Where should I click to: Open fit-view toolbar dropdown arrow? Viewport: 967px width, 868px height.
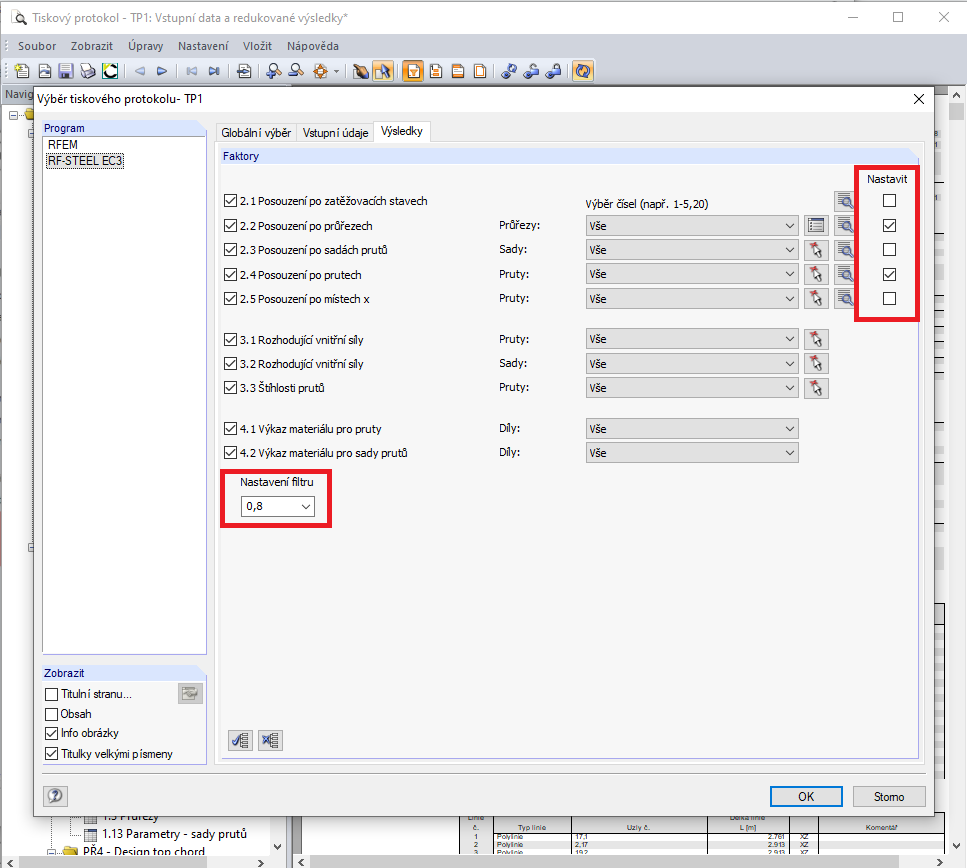pos(336,72)
